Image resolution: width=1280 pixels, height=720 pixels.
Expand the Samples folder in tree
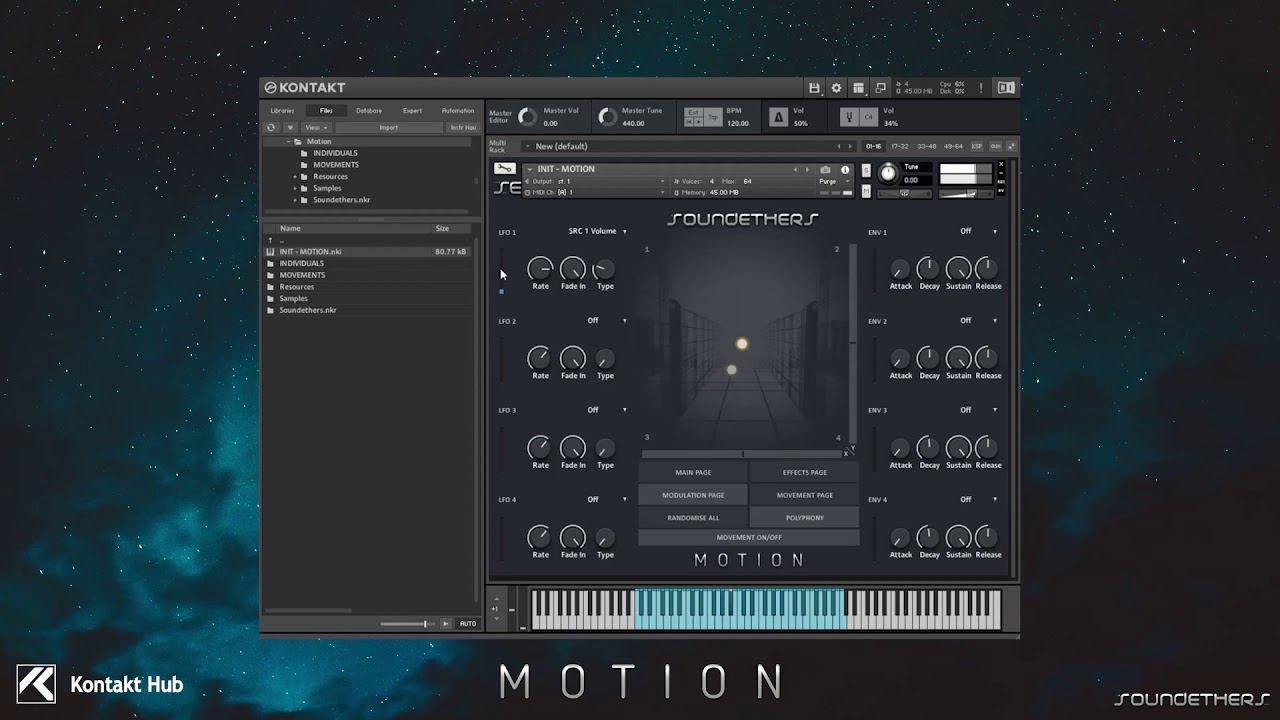tap(295, 188)
